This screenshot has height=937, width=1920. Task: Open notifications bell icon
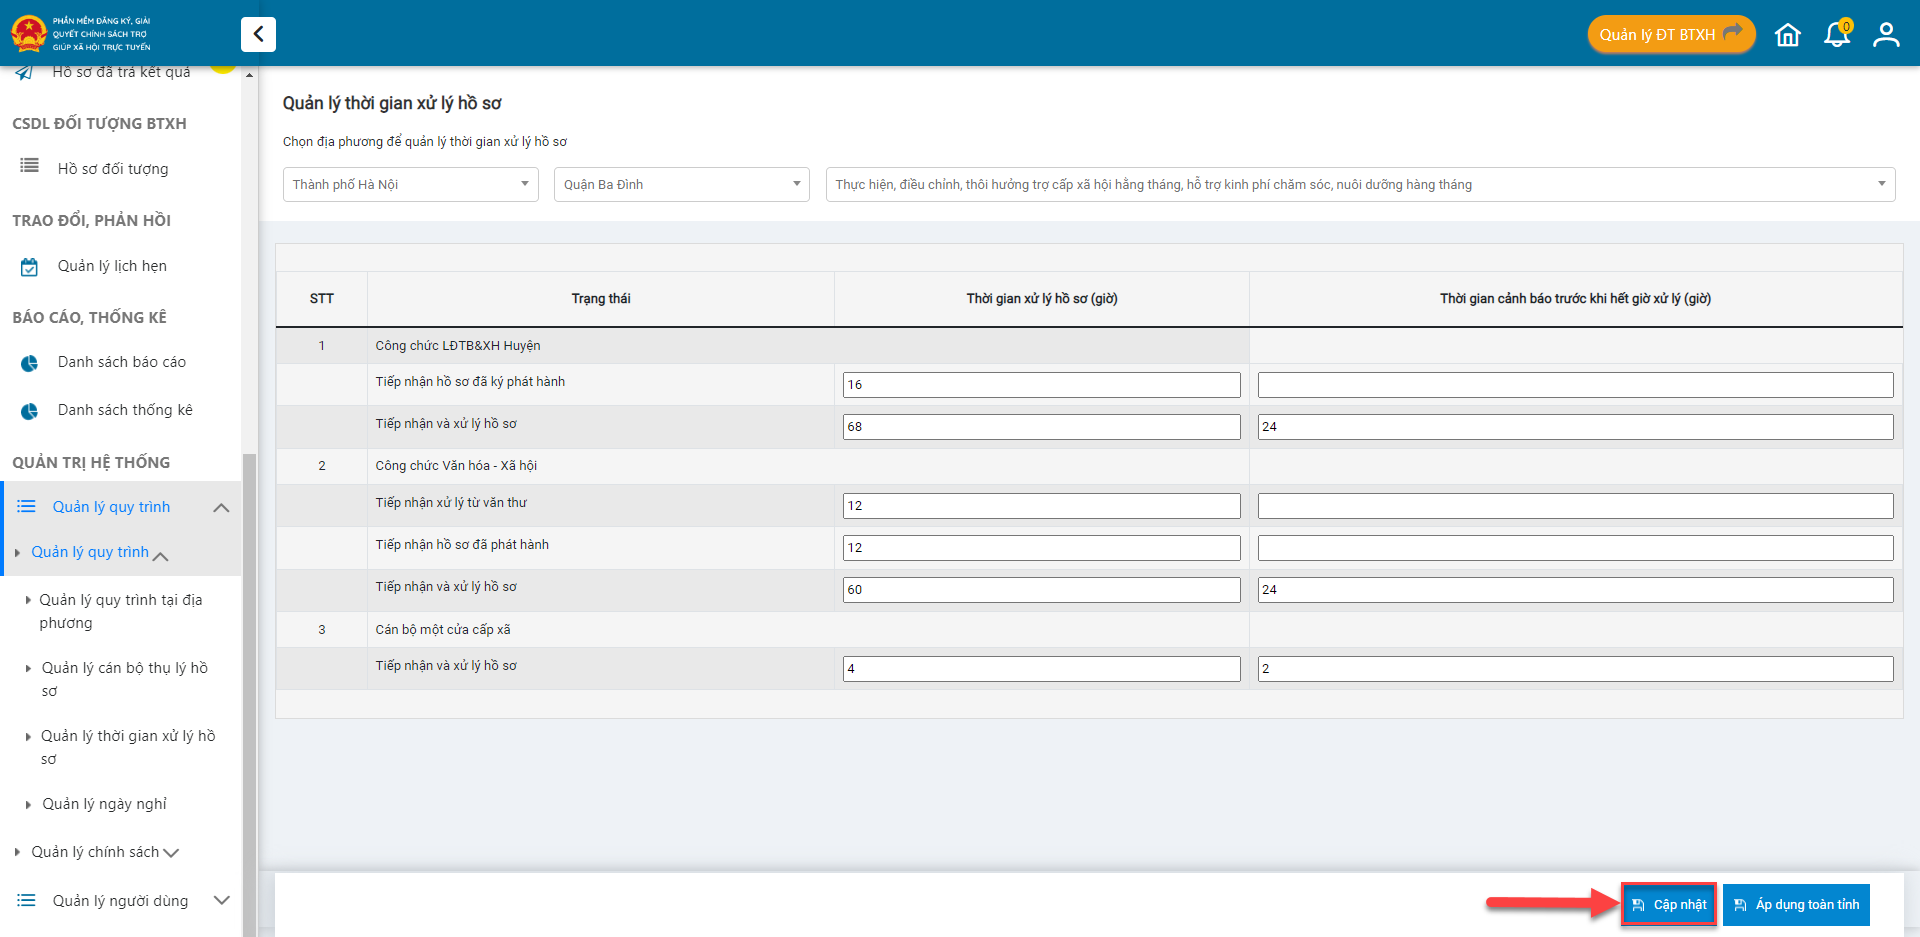(x=1837, y=35)
